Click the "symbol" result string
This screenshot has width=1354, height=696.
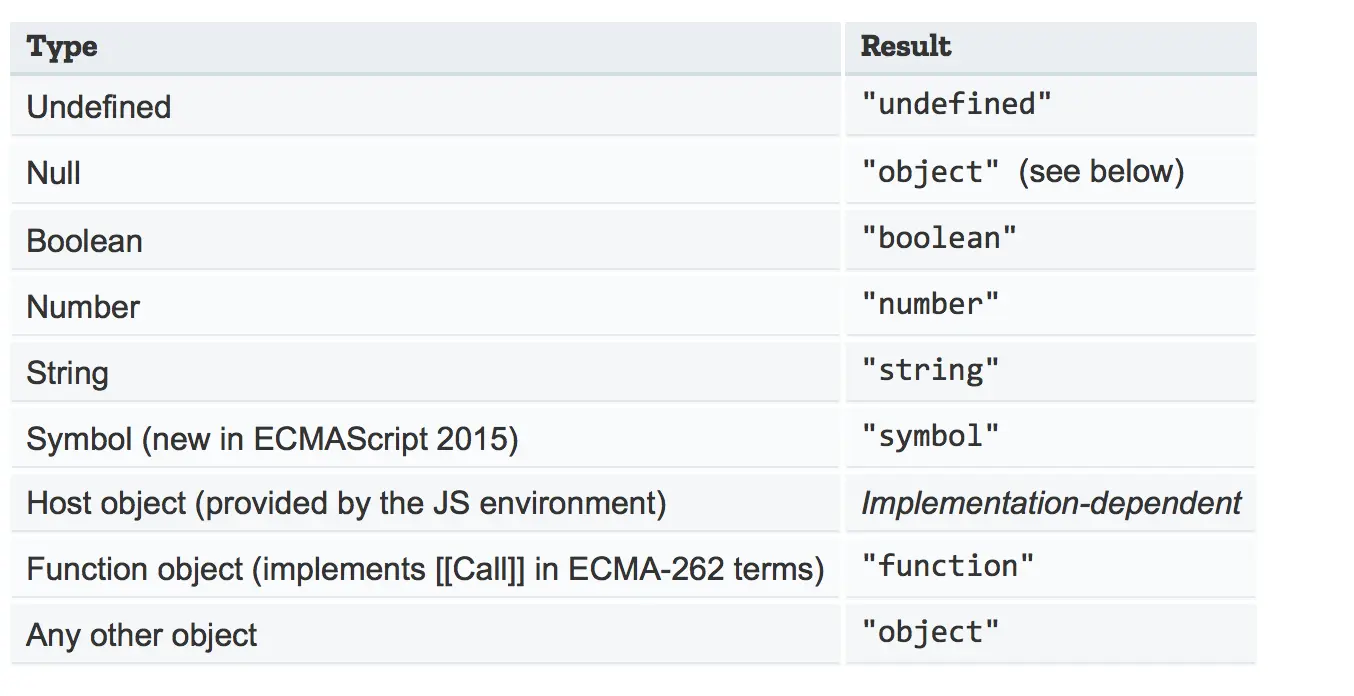point(930,436)
